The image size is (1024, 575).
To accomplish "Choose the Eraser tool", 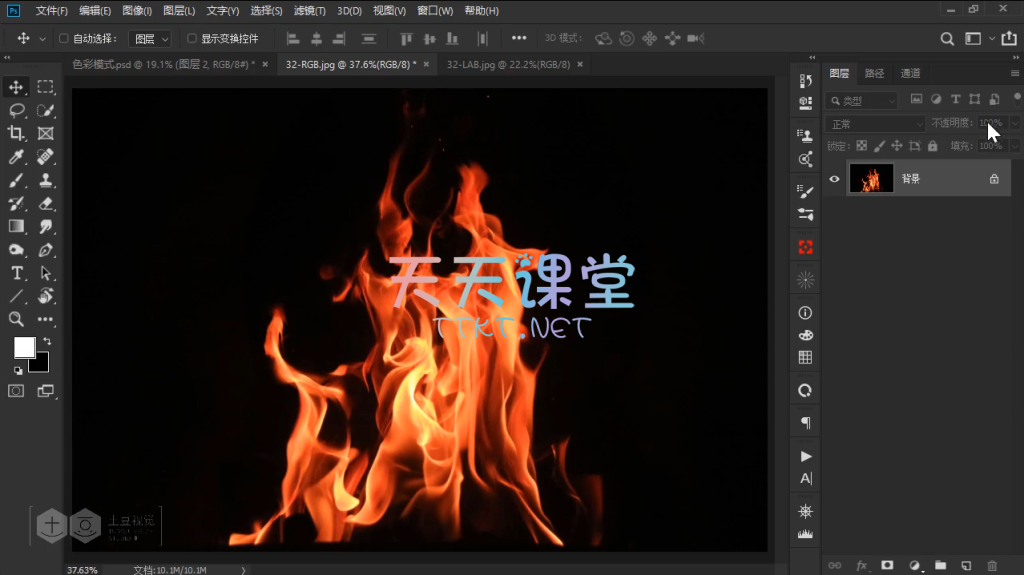I will (x=45, y=203).
